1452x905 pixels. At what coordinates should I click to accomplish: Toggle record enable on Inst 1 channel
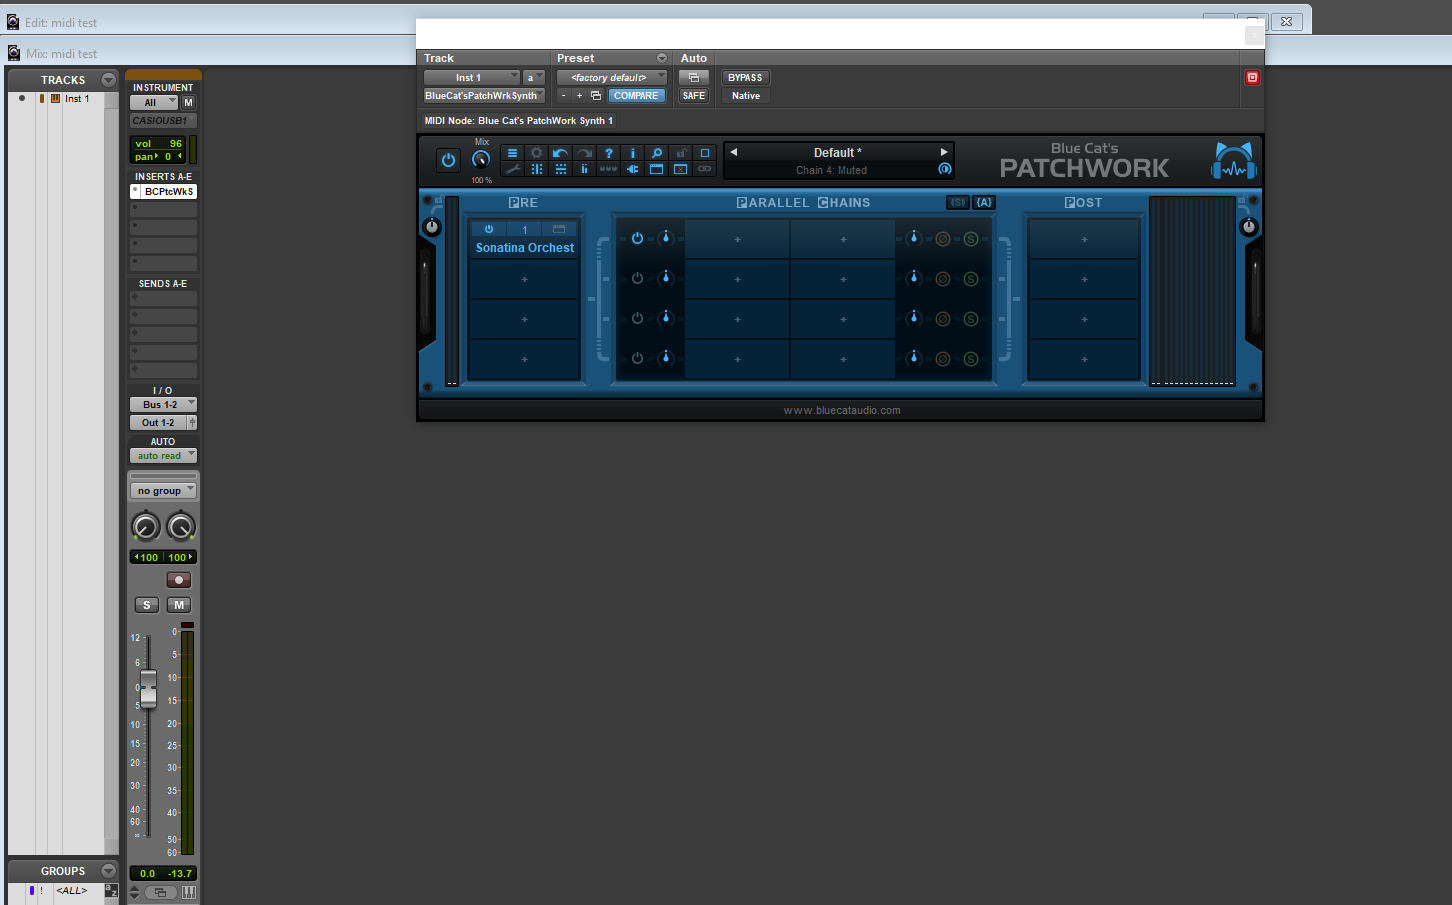click(x=178, y=580)
